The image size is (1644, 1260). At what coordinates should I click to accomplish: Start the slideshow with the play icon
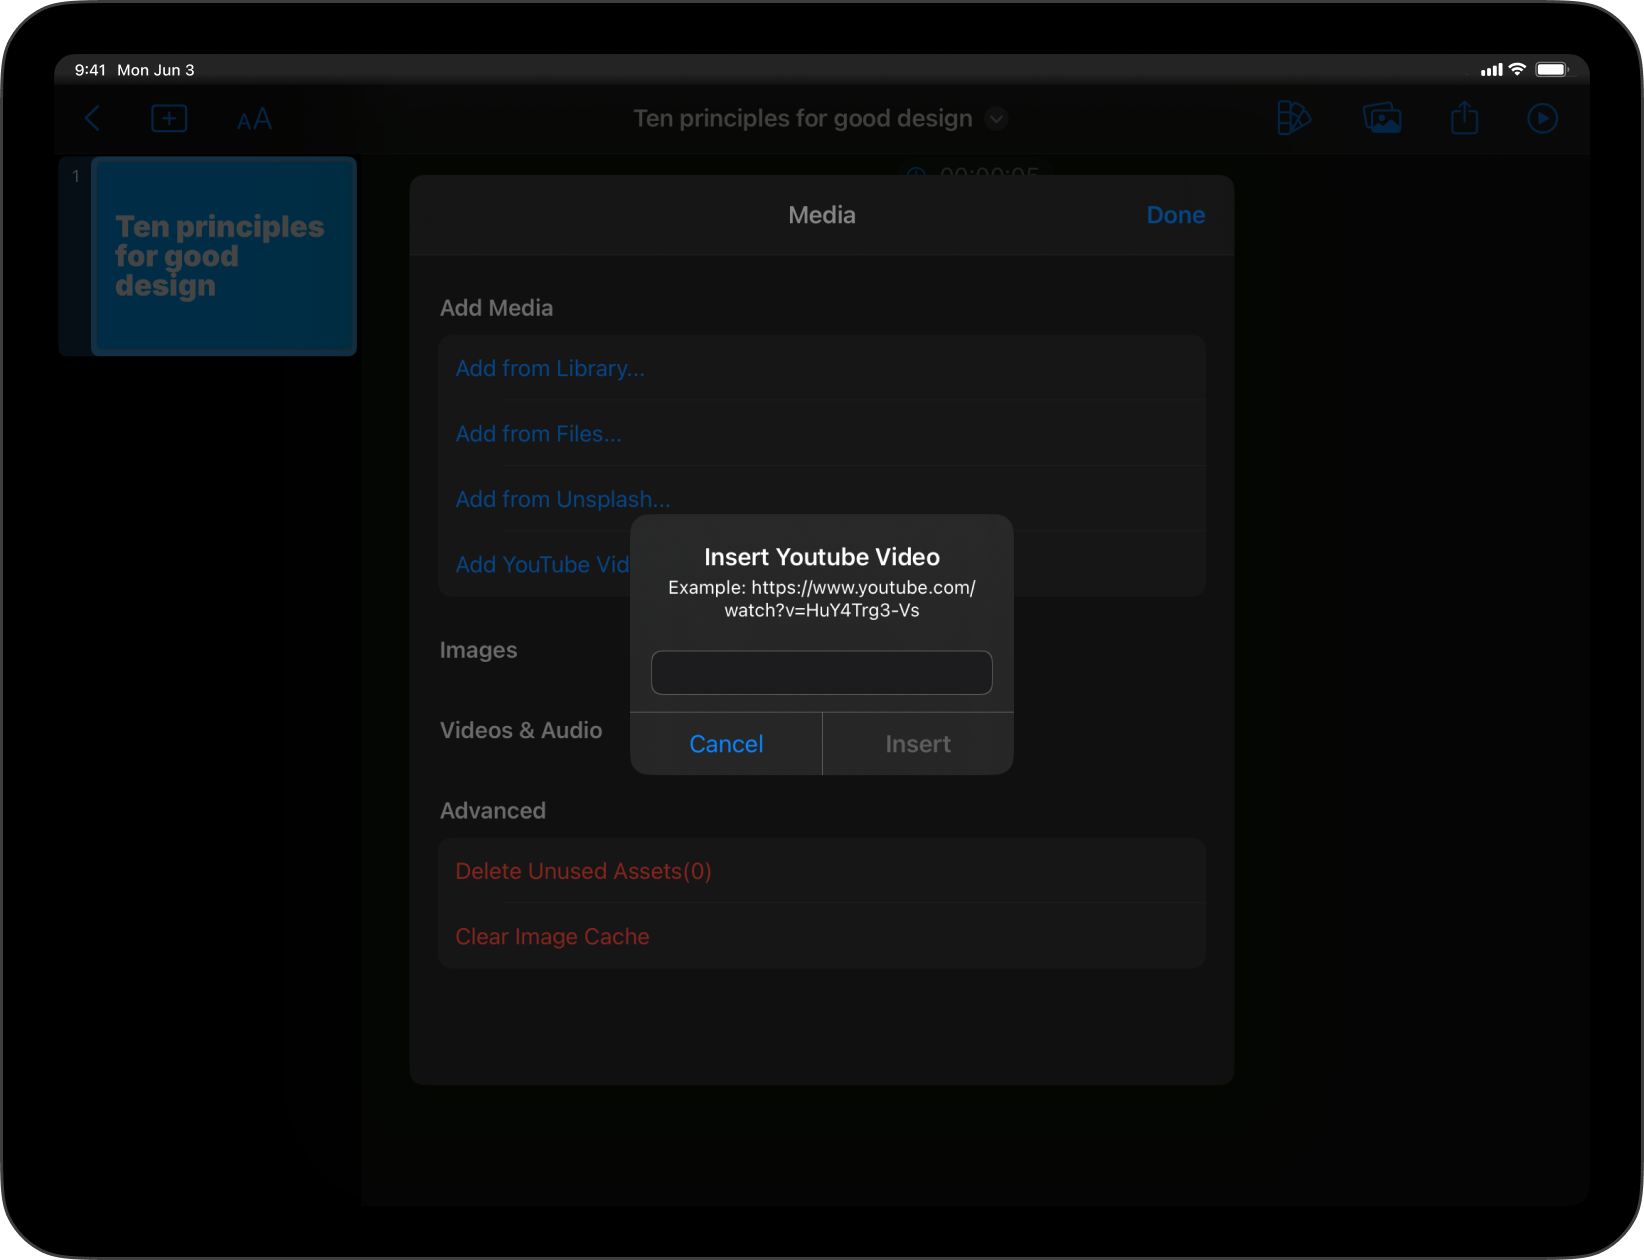(1542, 119)
